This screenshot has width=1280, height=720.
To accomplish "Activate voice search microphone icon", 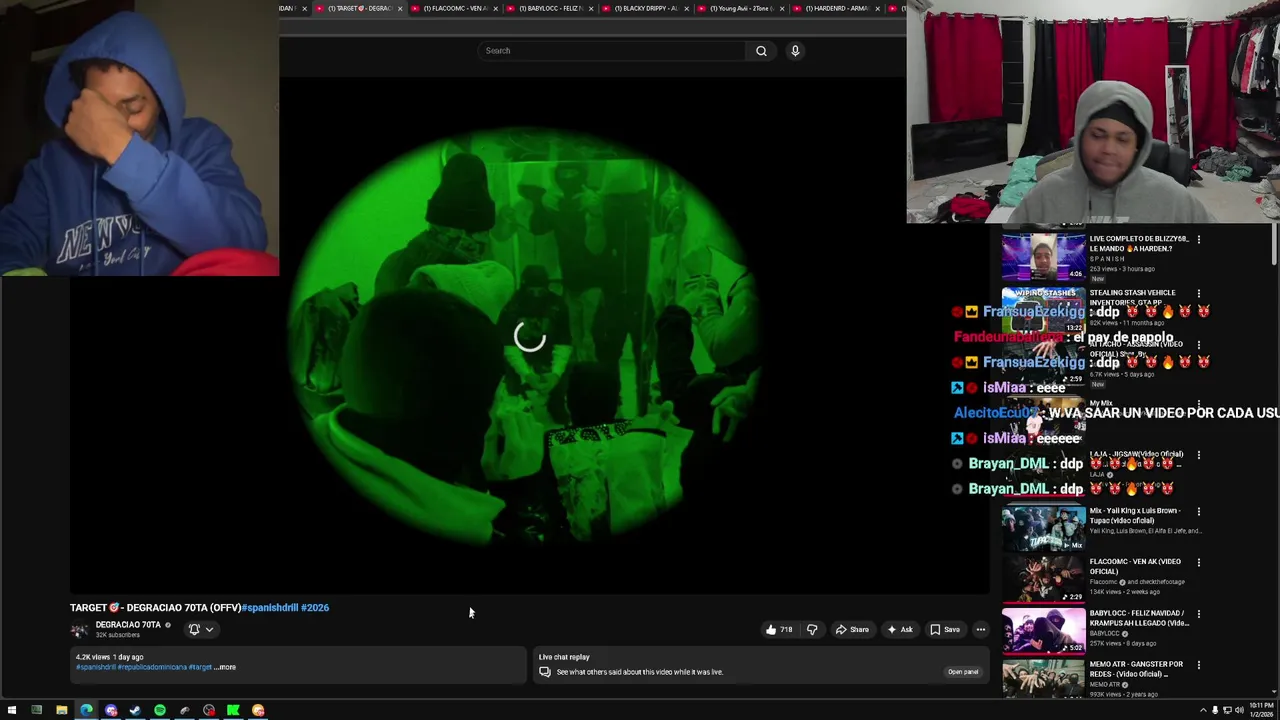I will (x=795, y=51).
